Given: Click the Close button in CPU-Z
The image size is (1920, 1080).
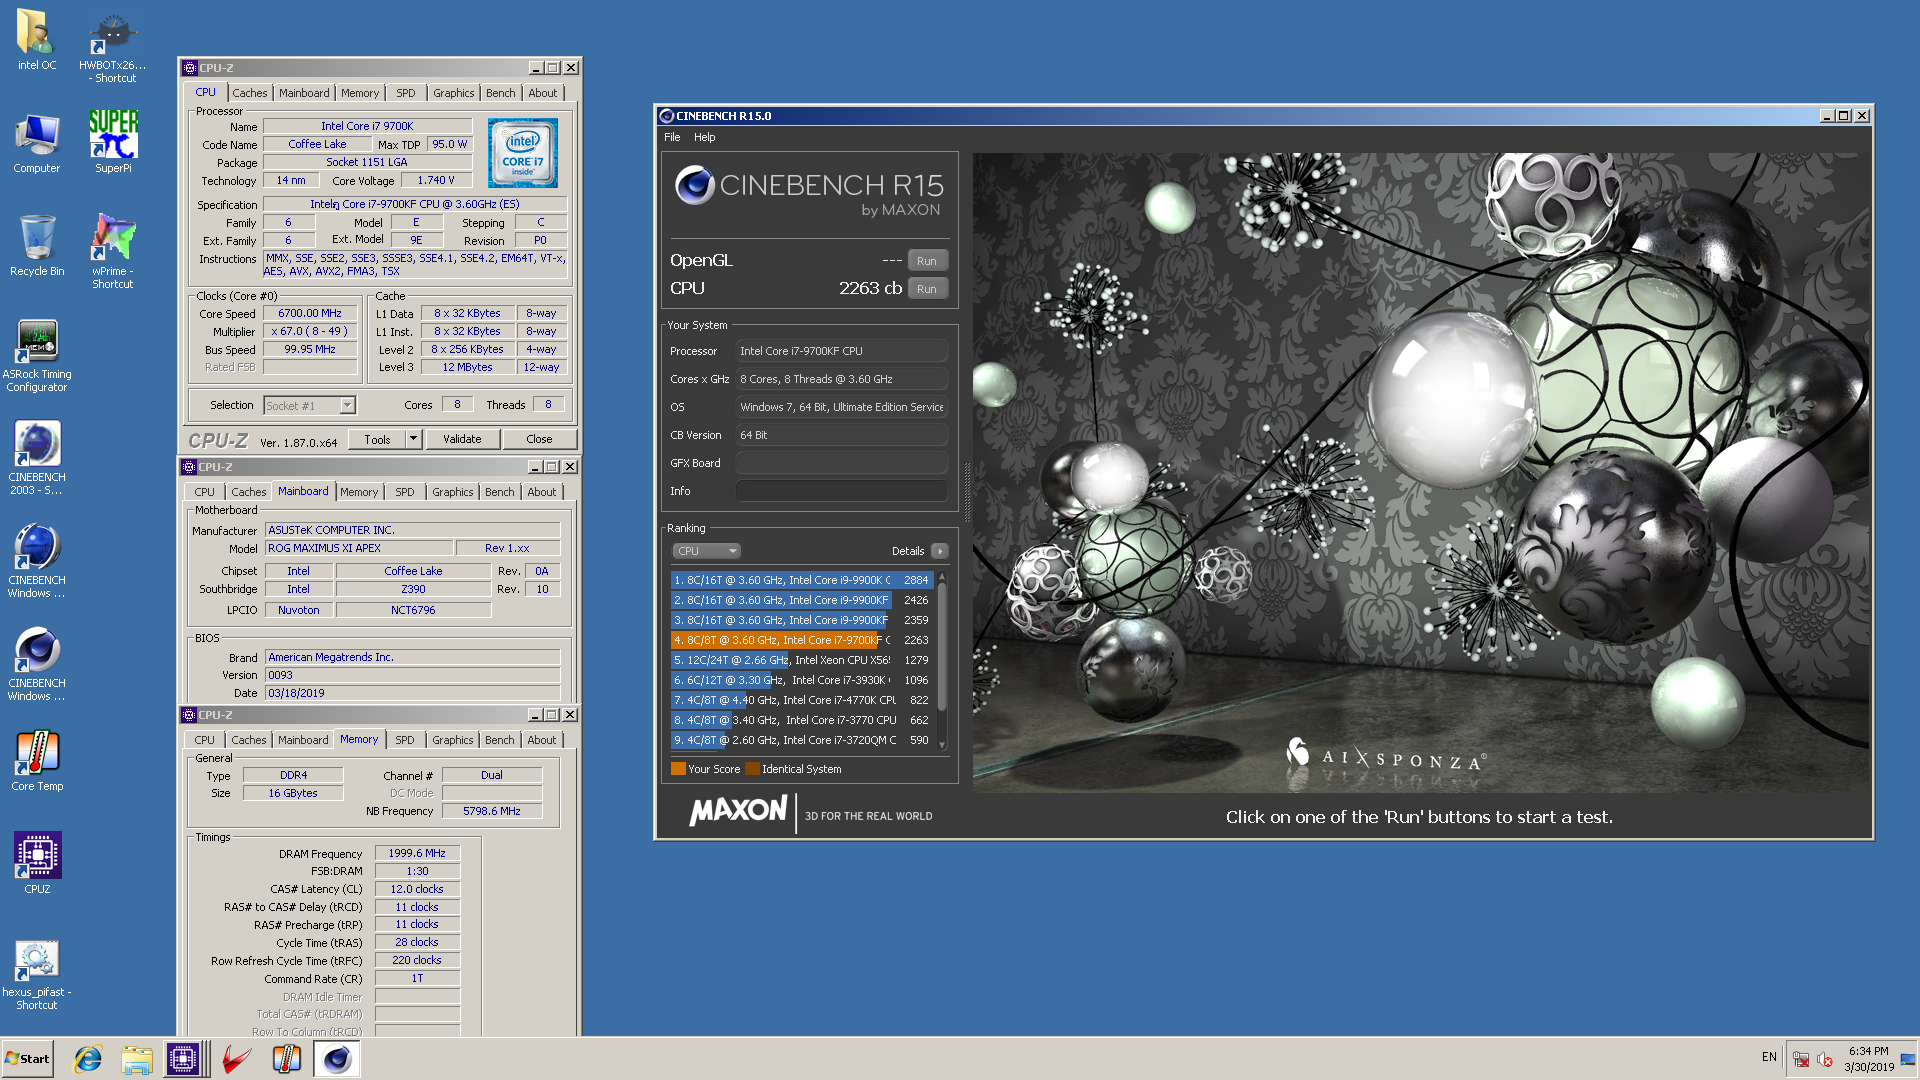Looking at the screenshot, I should point(539,439).
